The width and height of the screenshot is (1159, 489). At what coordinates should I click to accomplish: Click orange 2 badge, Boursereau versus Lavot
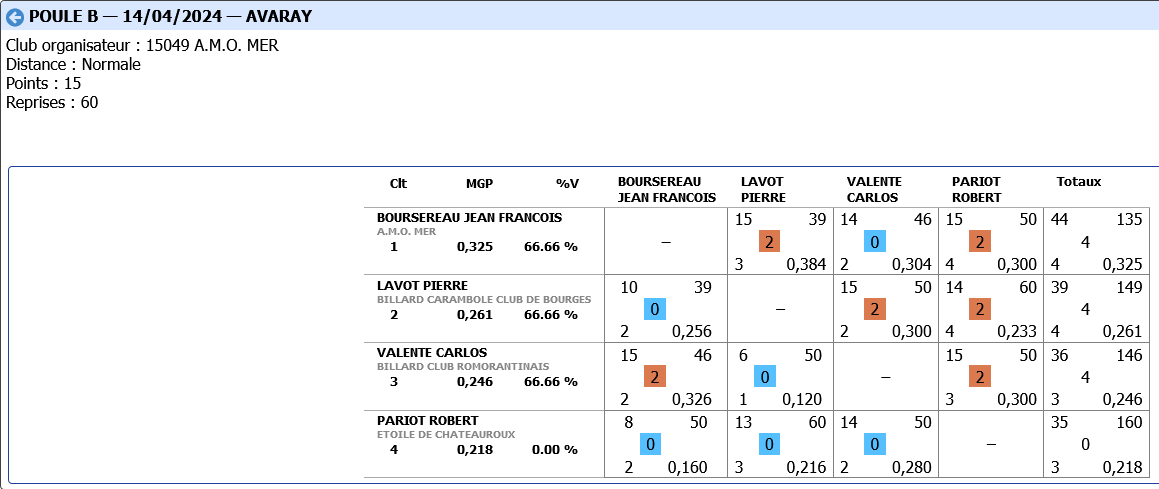tap(769, 242)
